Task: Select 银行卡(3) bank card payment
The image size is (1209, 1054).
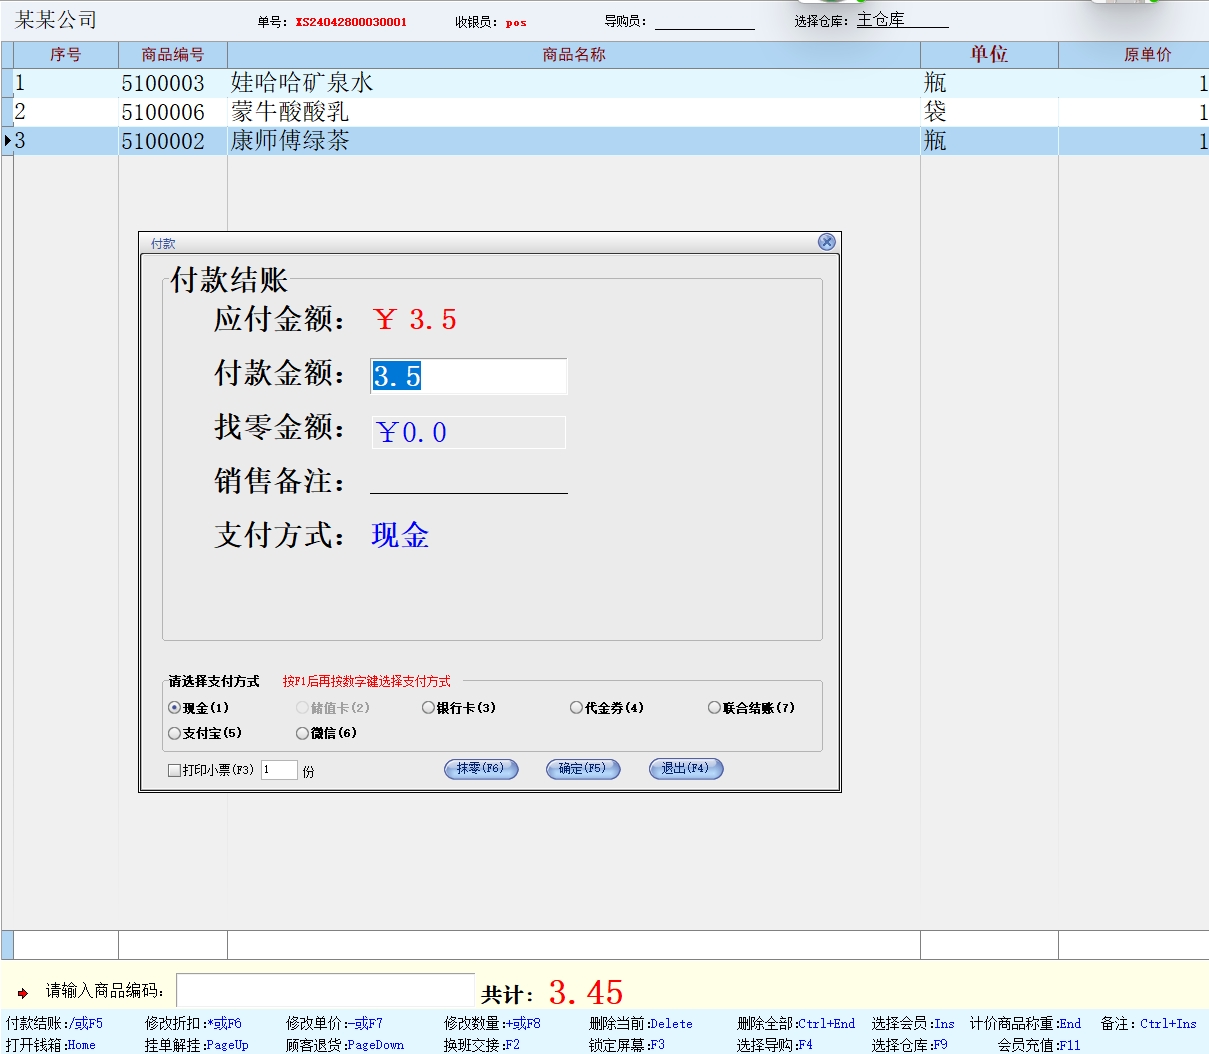Action: [x=429, y=708]
